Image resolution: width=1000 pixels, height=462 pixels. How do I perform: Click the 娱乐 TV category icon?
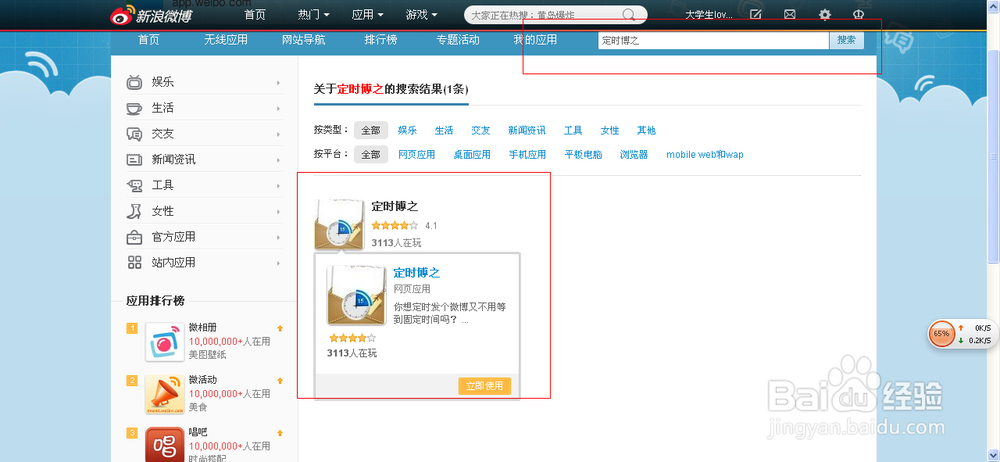pyautogui.click(x=135, y=82)
